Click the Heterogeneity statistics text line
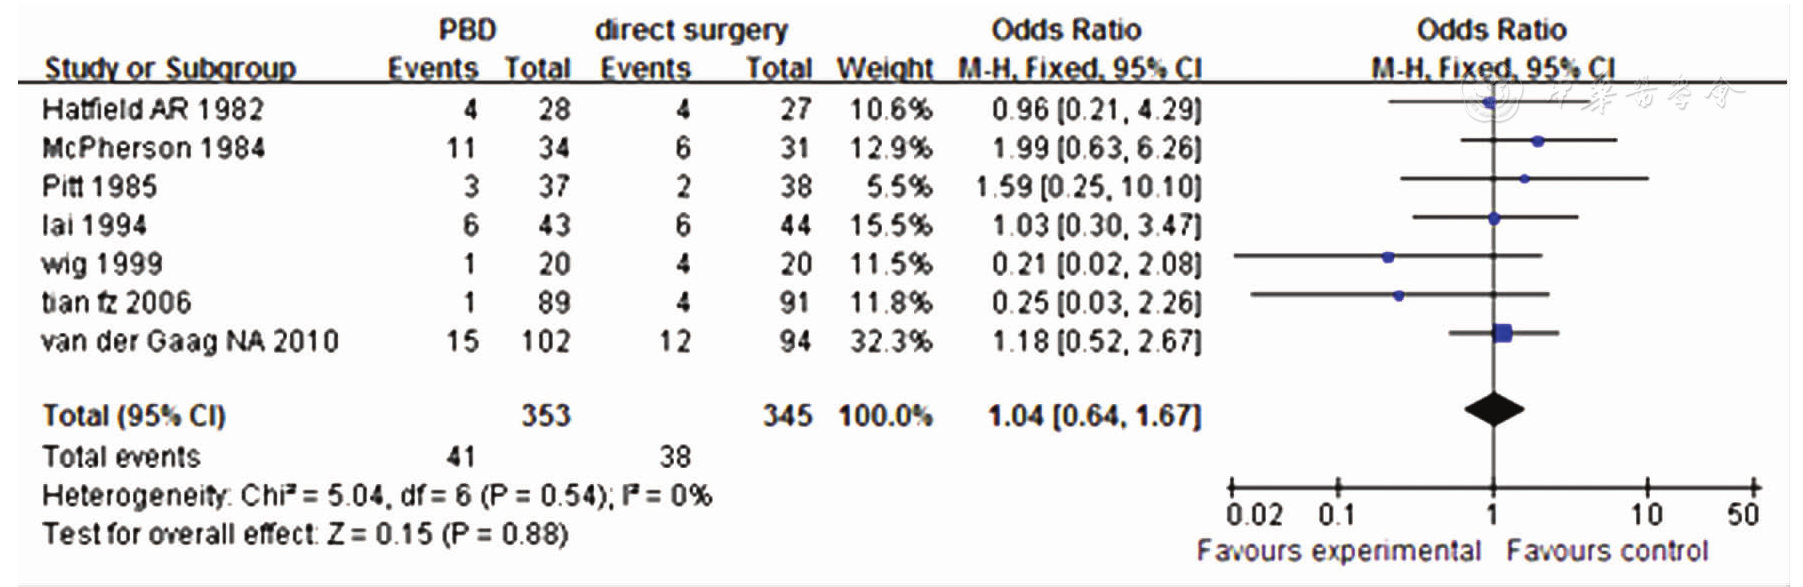This screenshot has width=1803, height=587. pos(377,496)
